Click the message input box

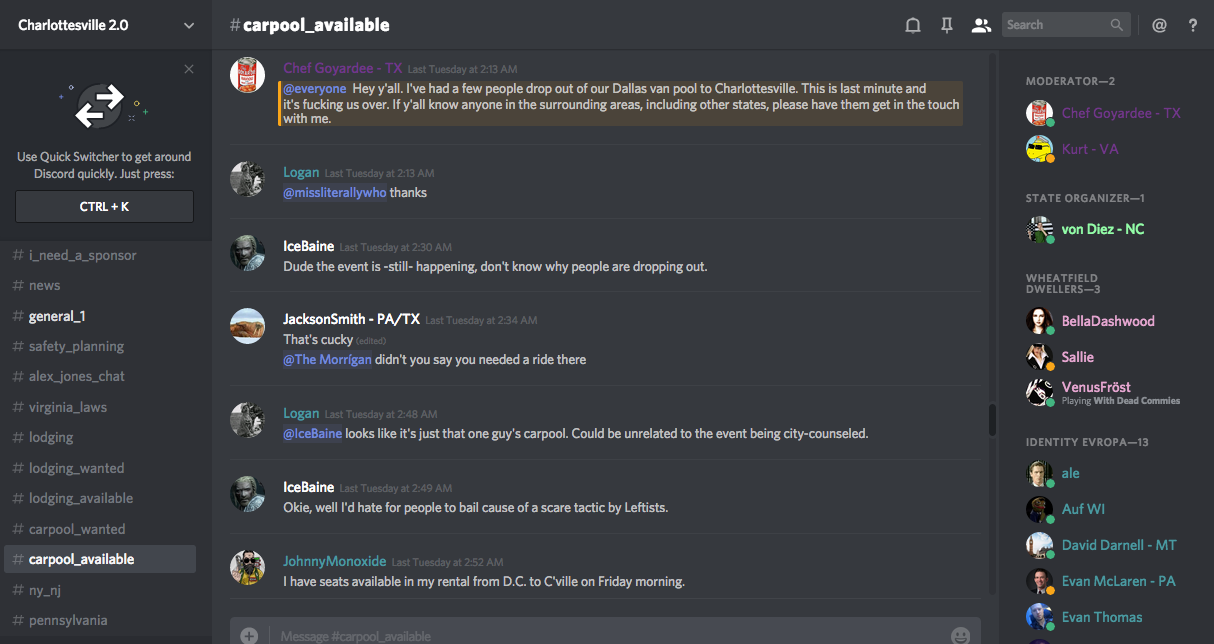[600, 635]
